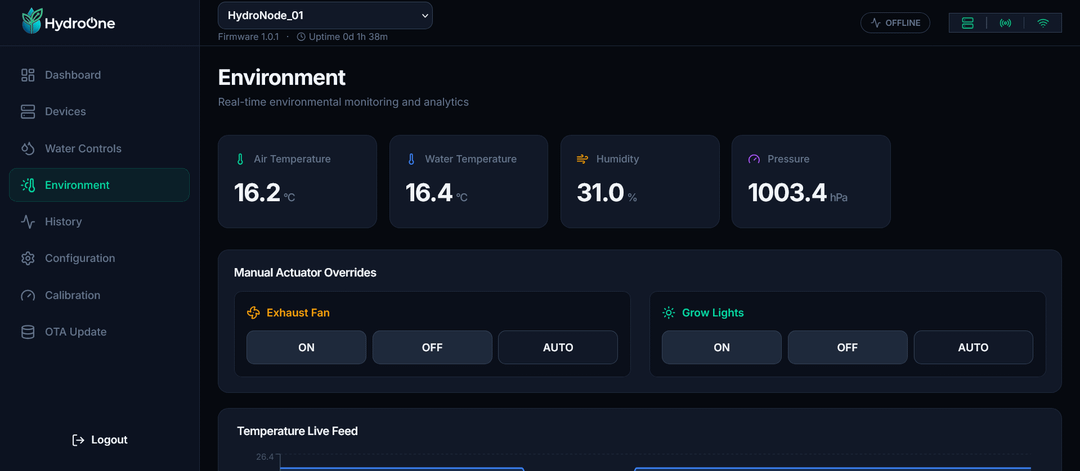This screenshot has height=471, width=1080.
Task: Open the HydroNode_01 device dropdown
Action: (x=325, y=15)
